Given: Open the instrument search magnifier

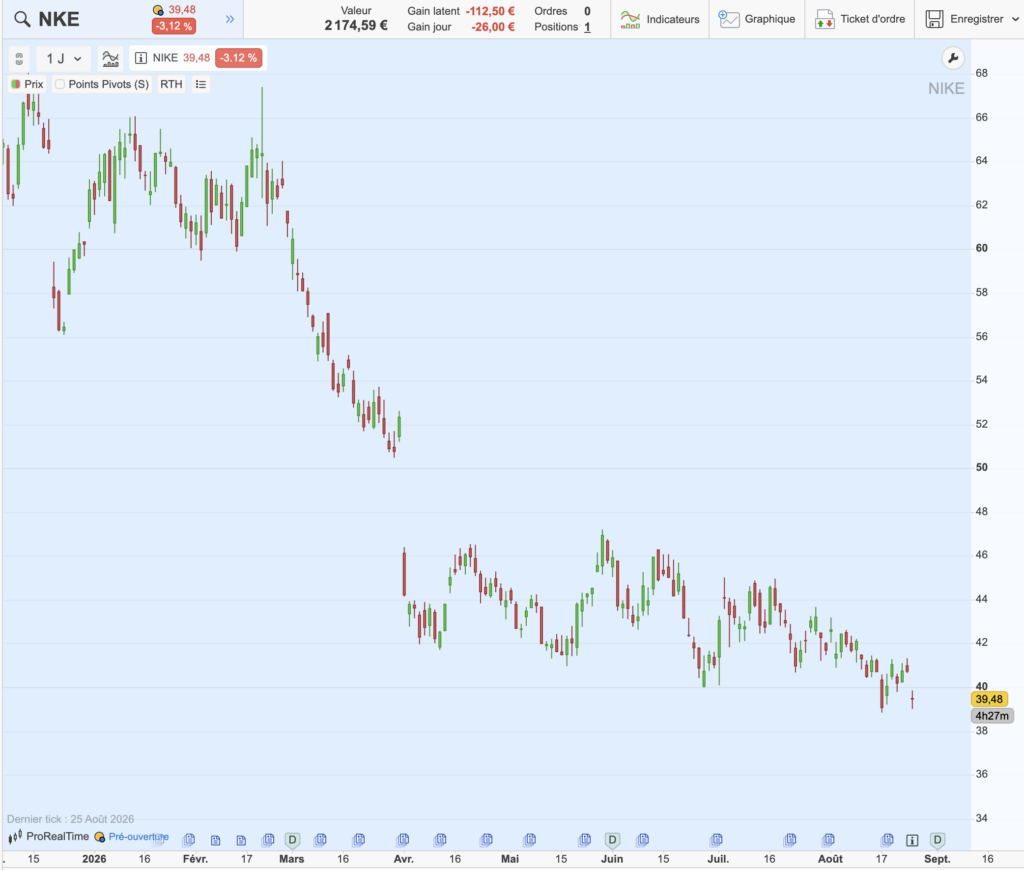Looking at the screenshot, I should point(22,20).
